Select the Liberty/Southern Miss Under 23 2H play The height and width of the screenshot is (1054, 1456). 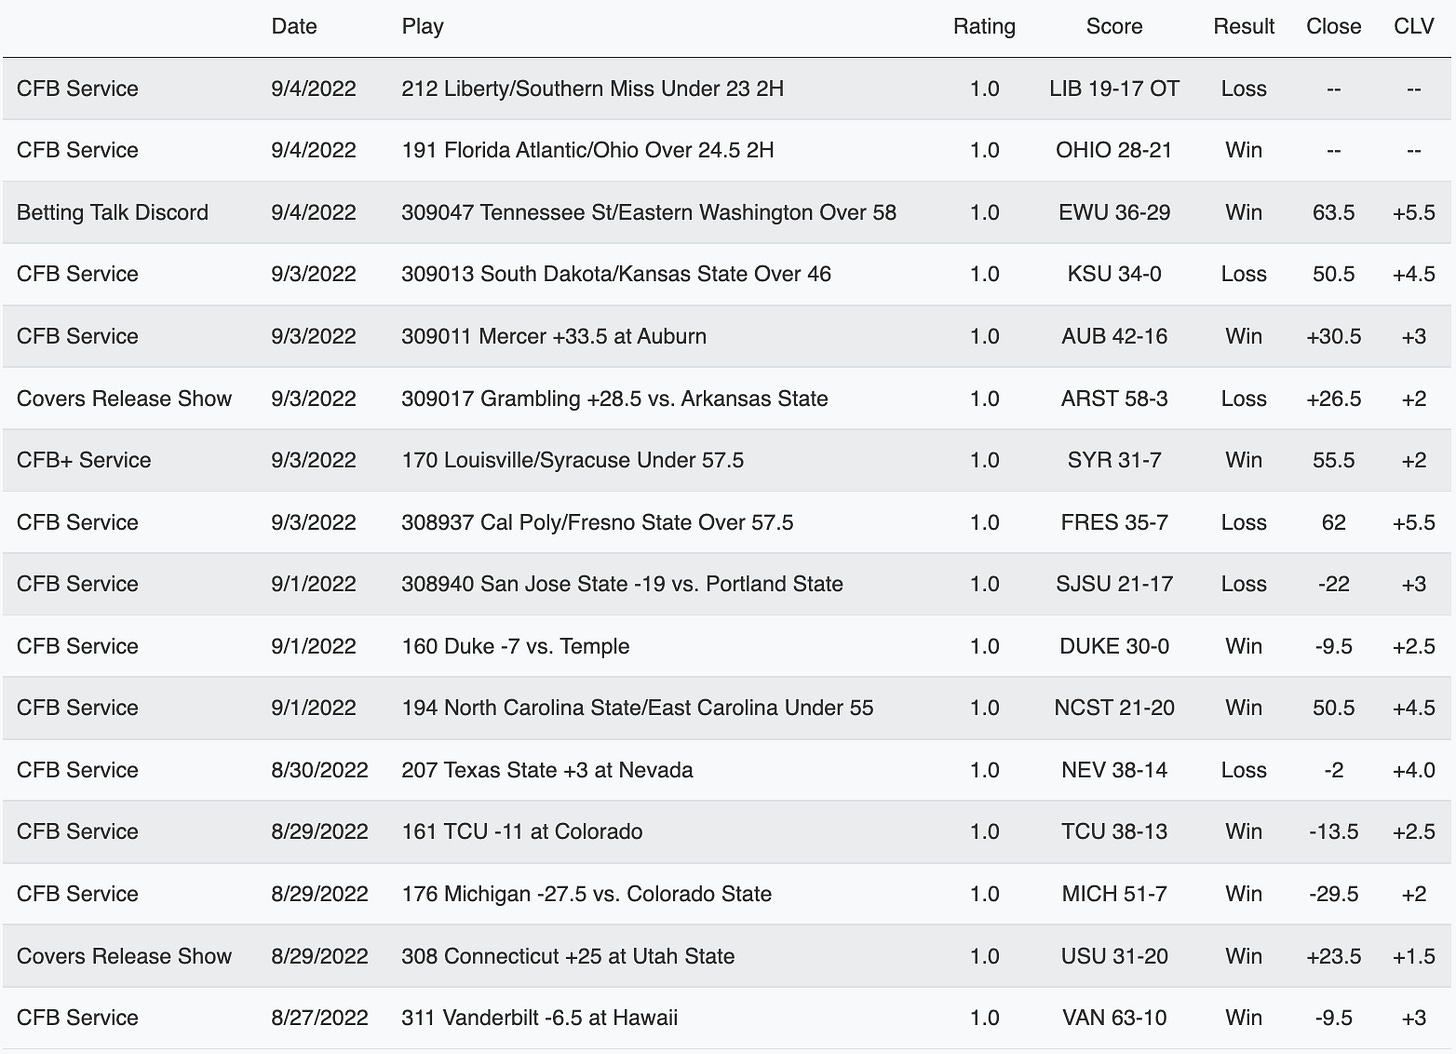pos(593,89)
